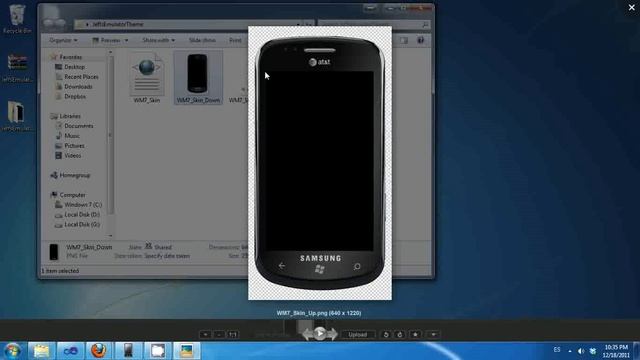640x360 pixels.
Task: Click the navigation pane vertical scrollbar
Action: [x=110, y=144]
